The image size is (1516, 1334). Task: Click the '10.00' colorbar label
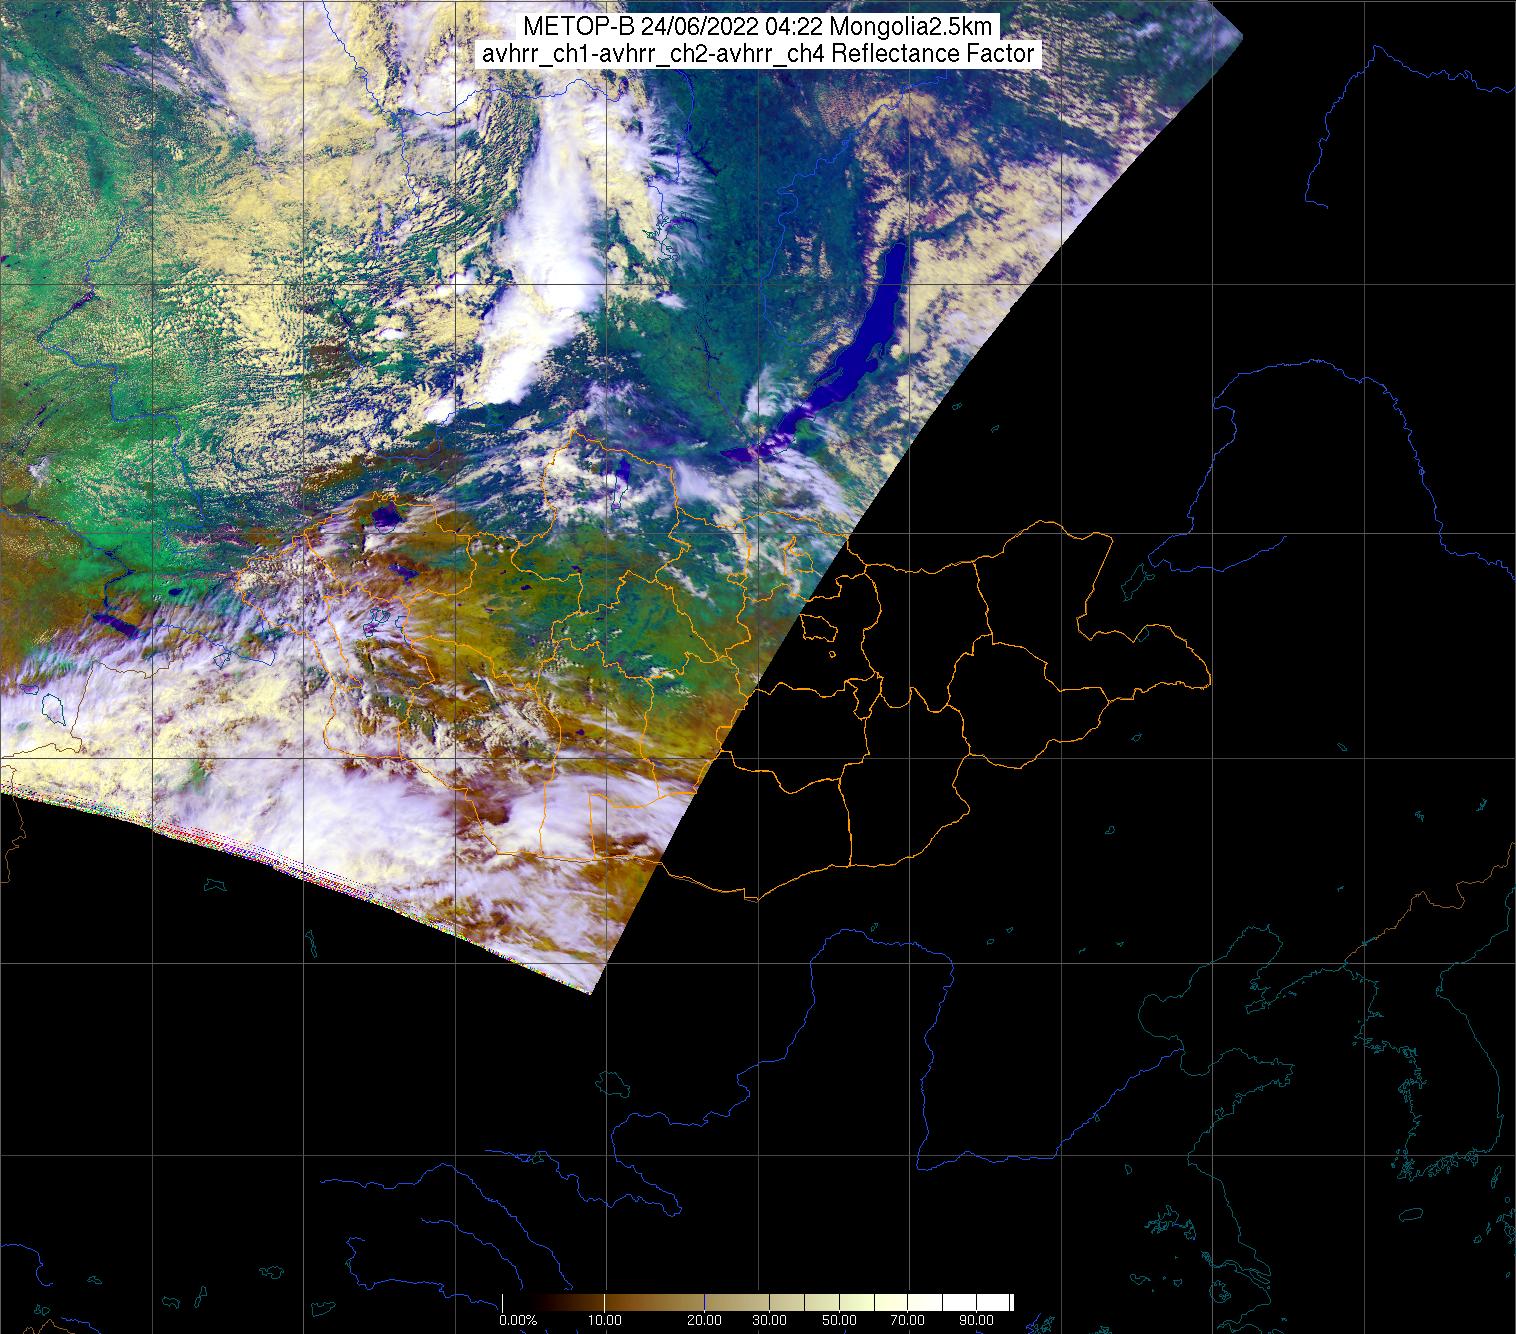tap(606, 1320)
